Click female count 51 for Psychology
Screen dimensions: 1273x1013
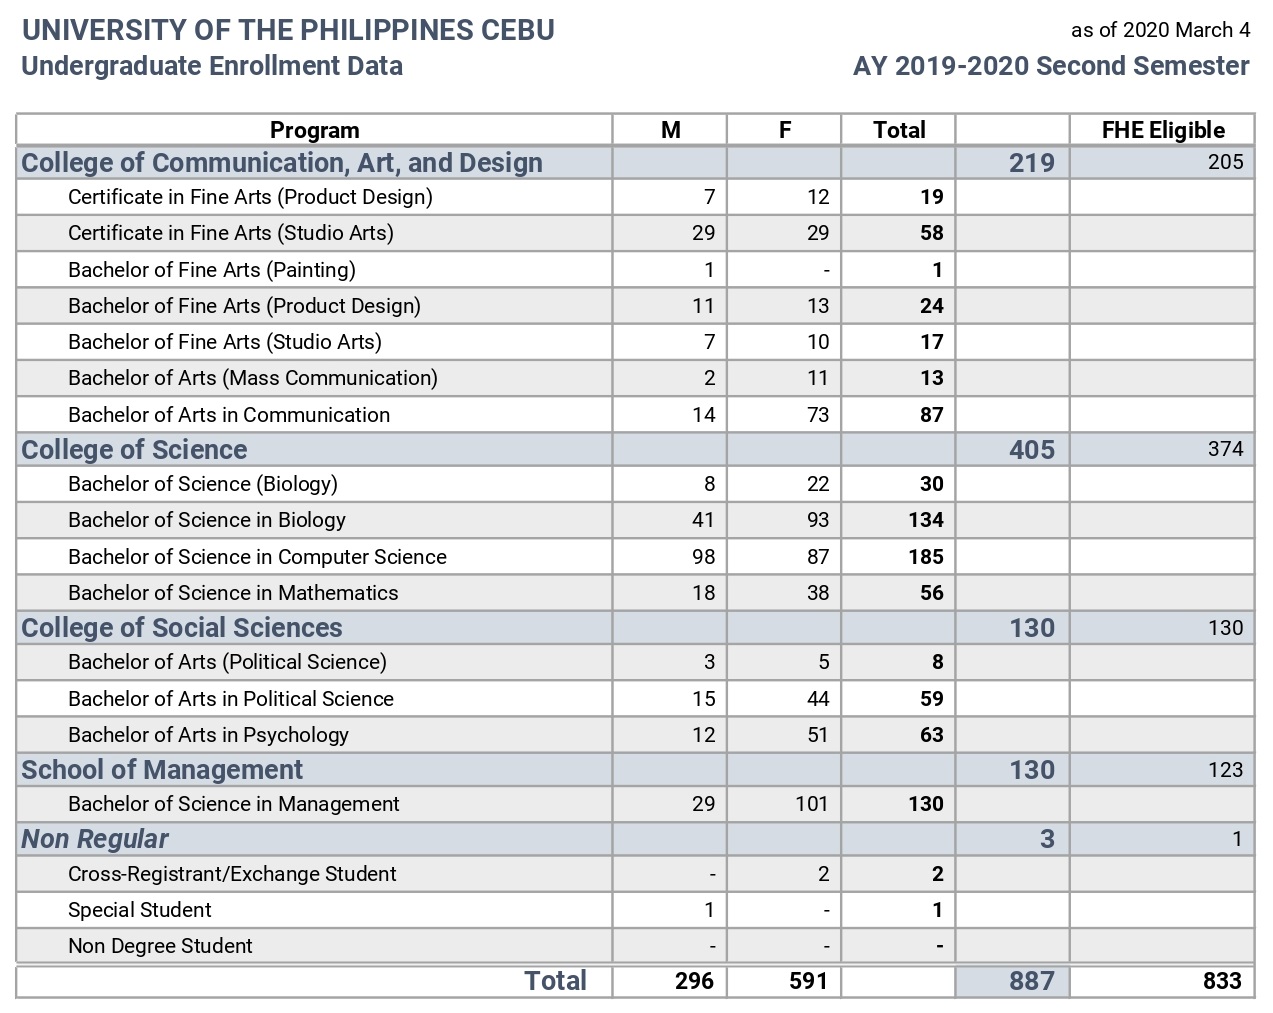point(818,735)
